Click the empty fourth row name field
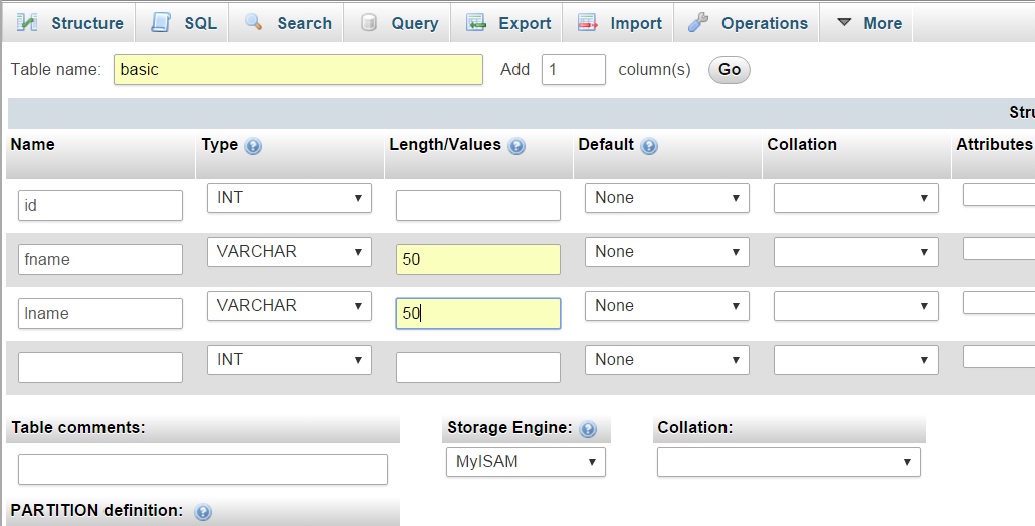1035x526 pixels. (x=100, y=368)
